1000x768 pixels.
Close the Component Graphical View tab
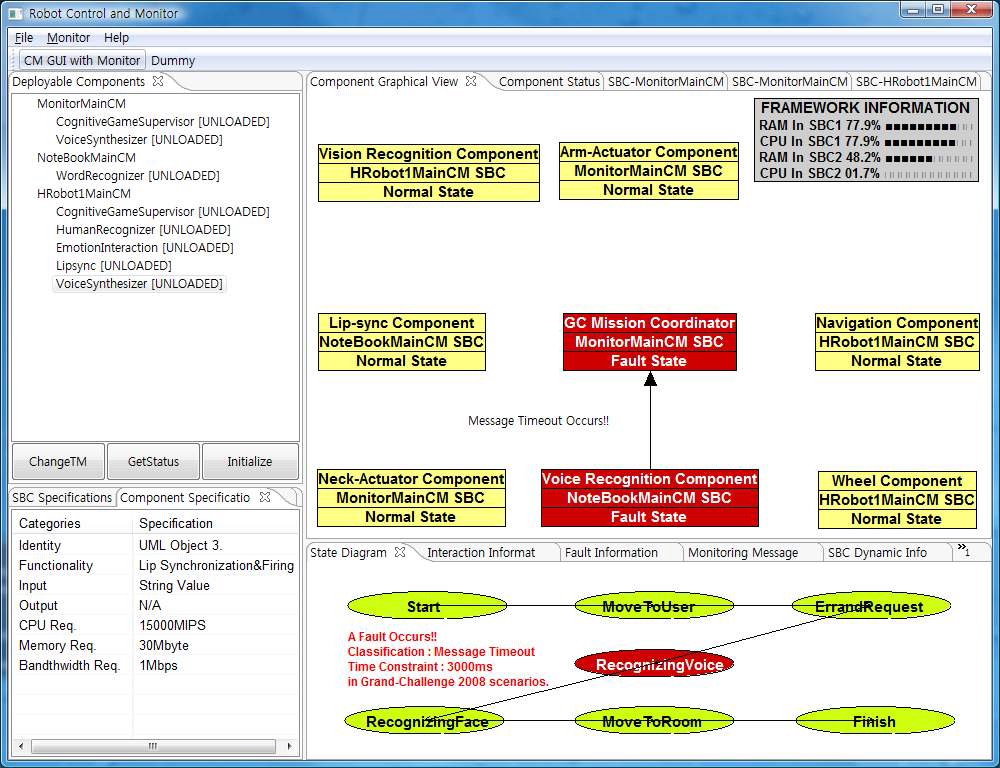click(471, 82)
